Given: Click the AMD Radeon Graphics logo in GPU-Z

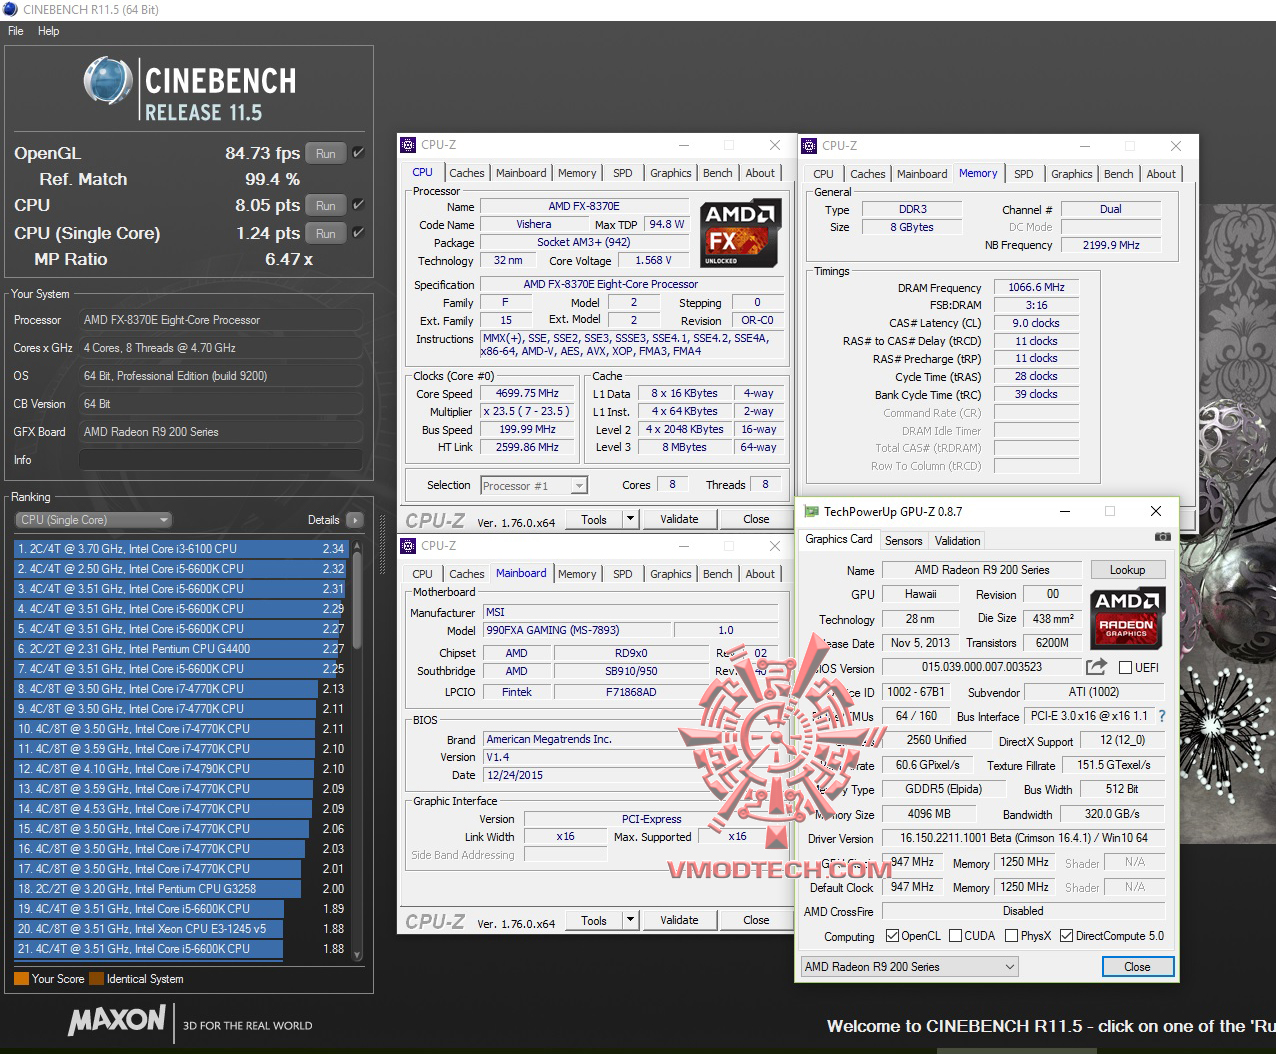Looking at the screenshot, I should (1127, 616).
